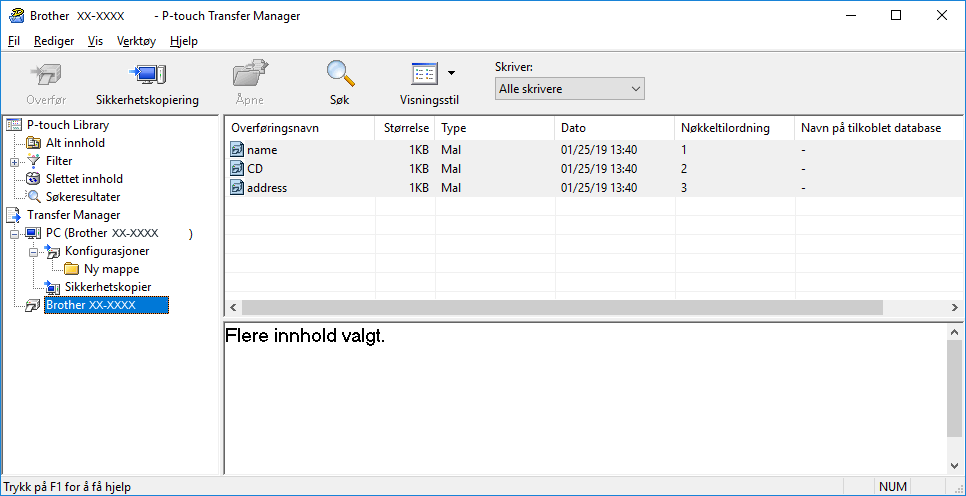Screen dimensions: 966x496
Task: Select the 'CD' template row
Action: tap(593, 169)
